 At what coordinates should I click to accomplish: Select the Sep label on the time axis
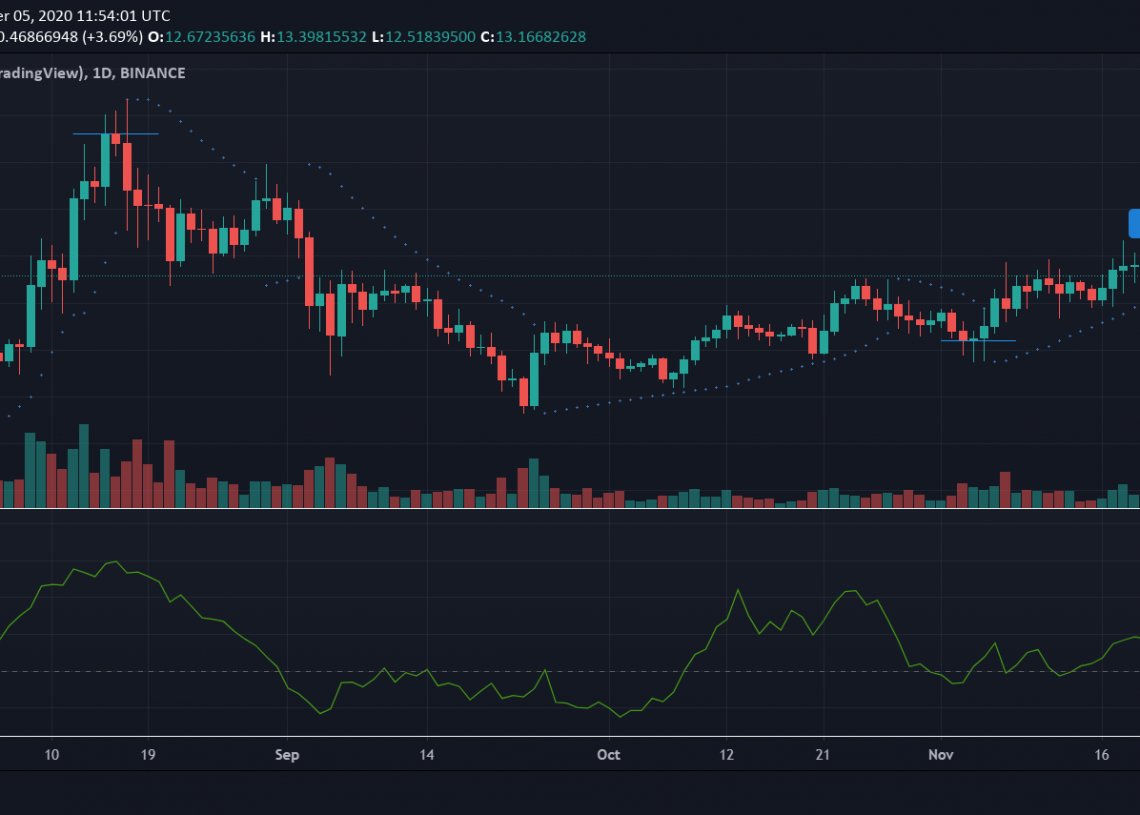pos(286,754)
